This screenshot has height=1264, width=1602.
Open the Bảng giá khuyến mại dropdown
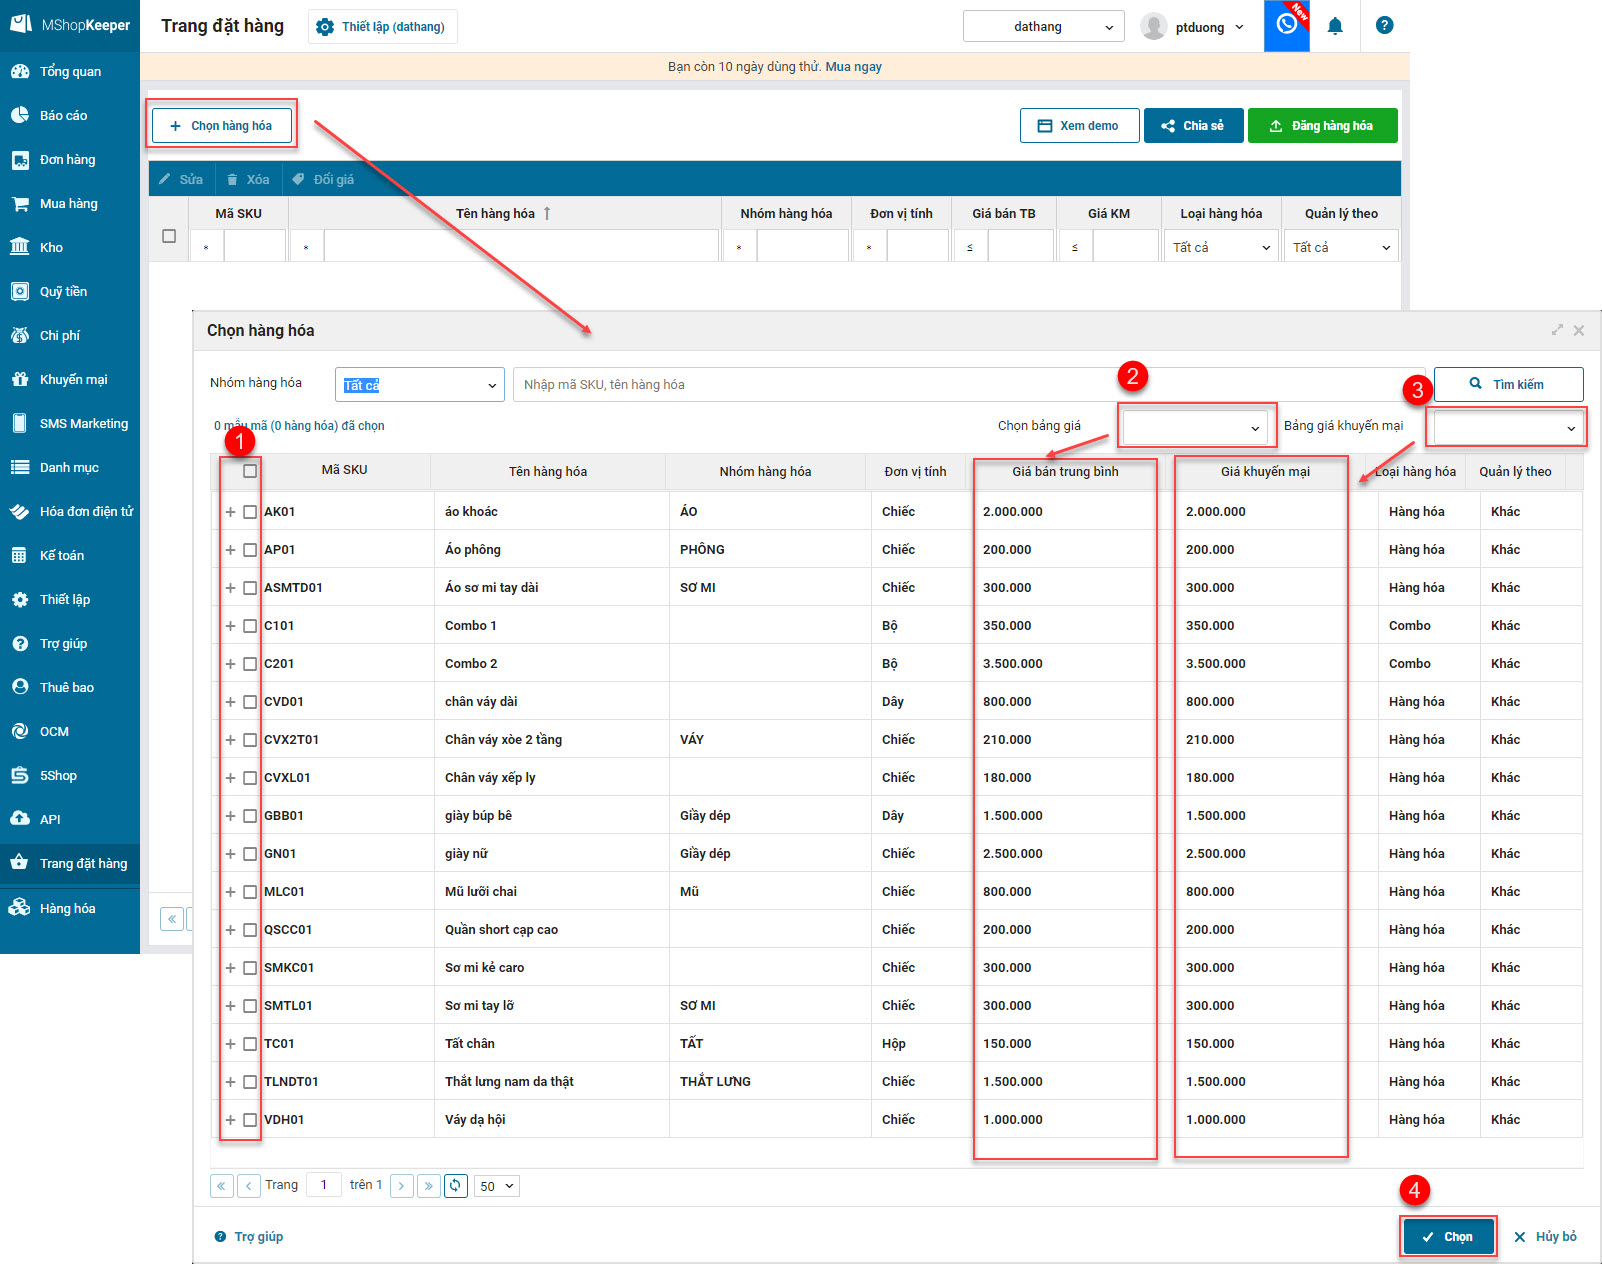1508,428
